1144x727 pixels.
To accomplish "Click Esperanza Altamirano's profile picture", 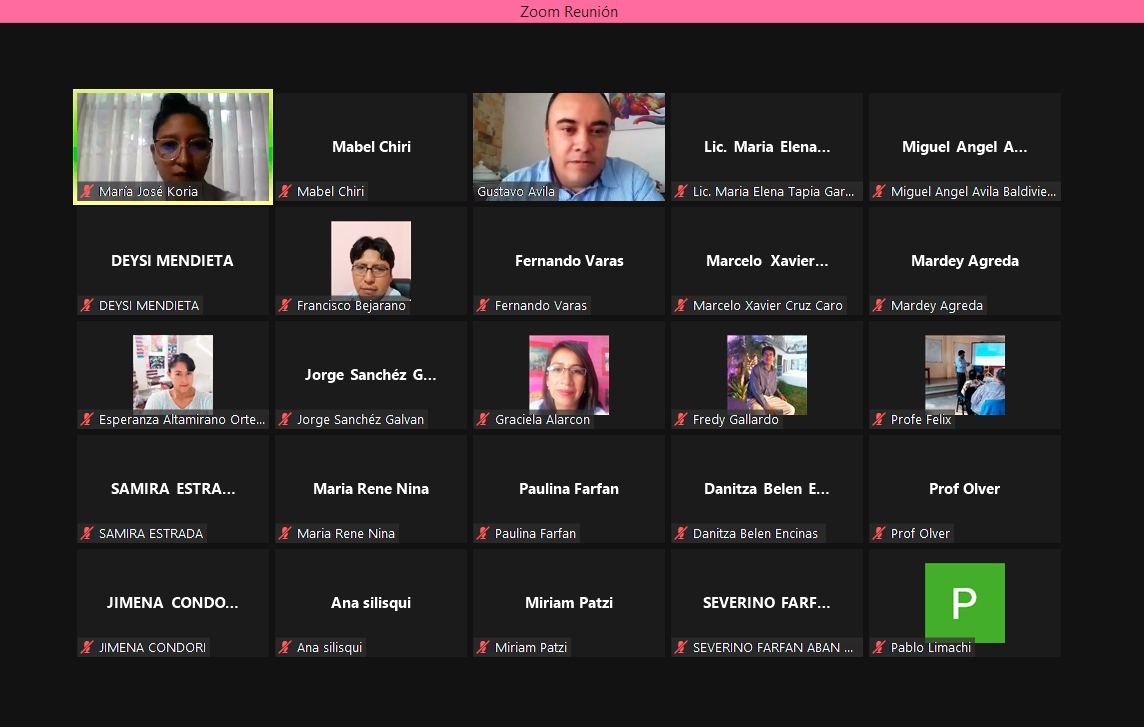I will click(x=173, y=371).
